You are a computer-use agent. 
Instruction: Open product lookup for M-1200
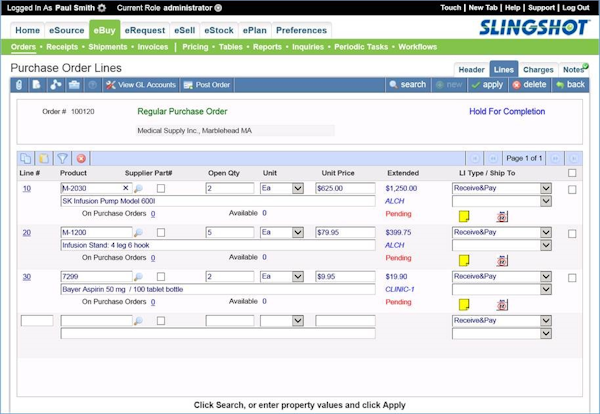tap(139, 232)
